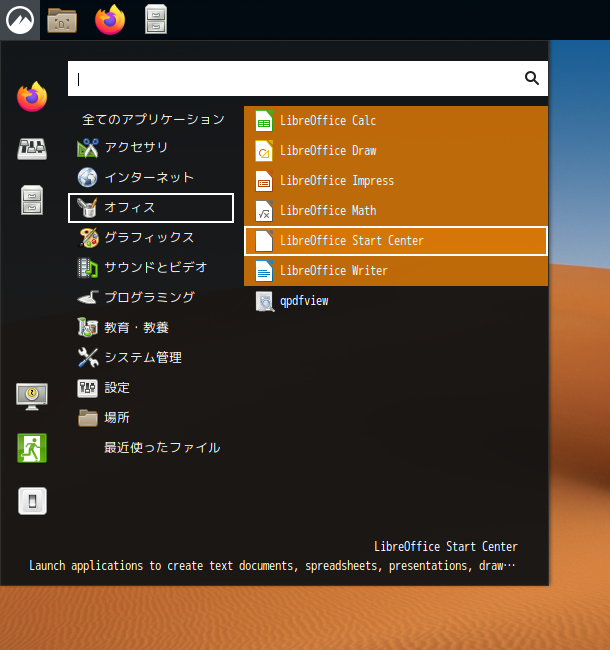610x650 pixels.
Task: Launch LibreOffice Writer
Action: point(396,271)
